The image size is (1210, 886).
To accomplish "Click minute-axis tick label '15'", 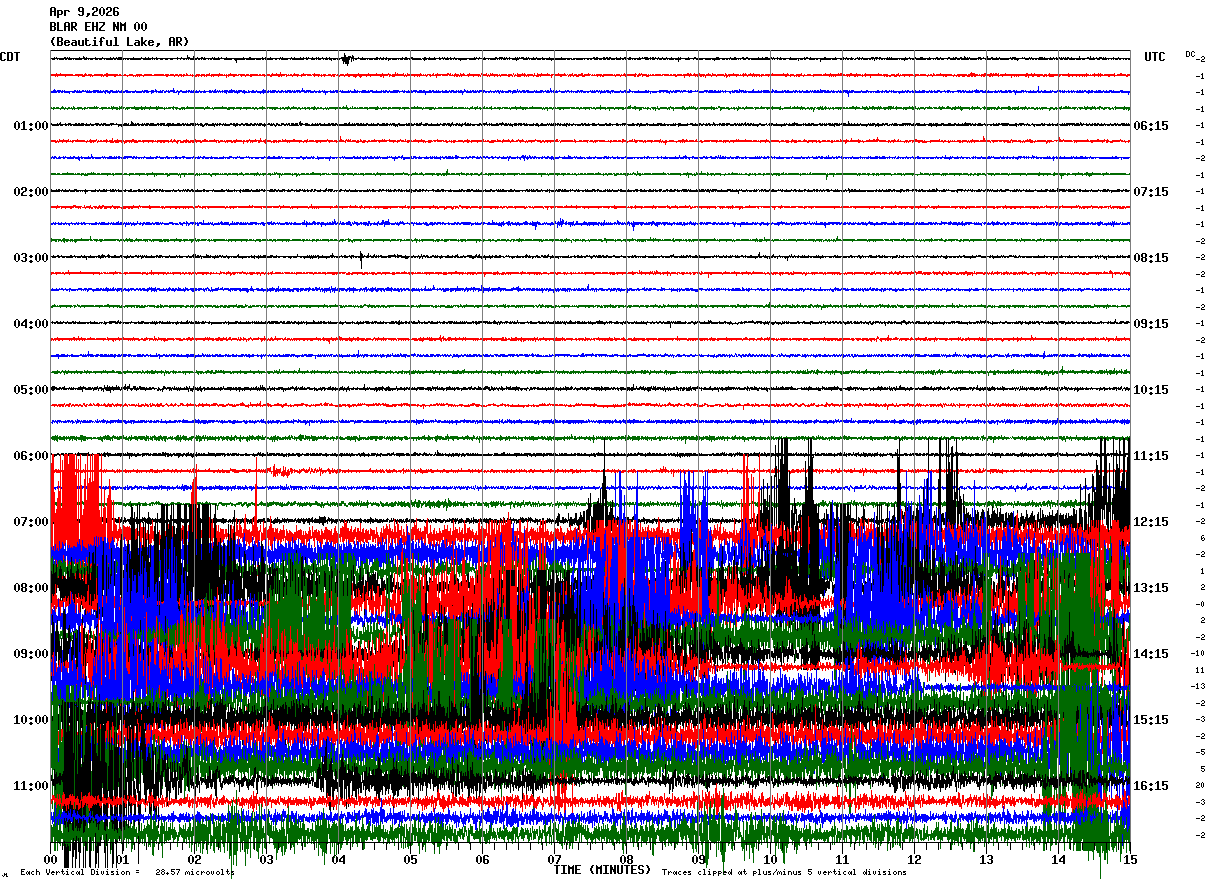I will click(x=1130, y=860).
